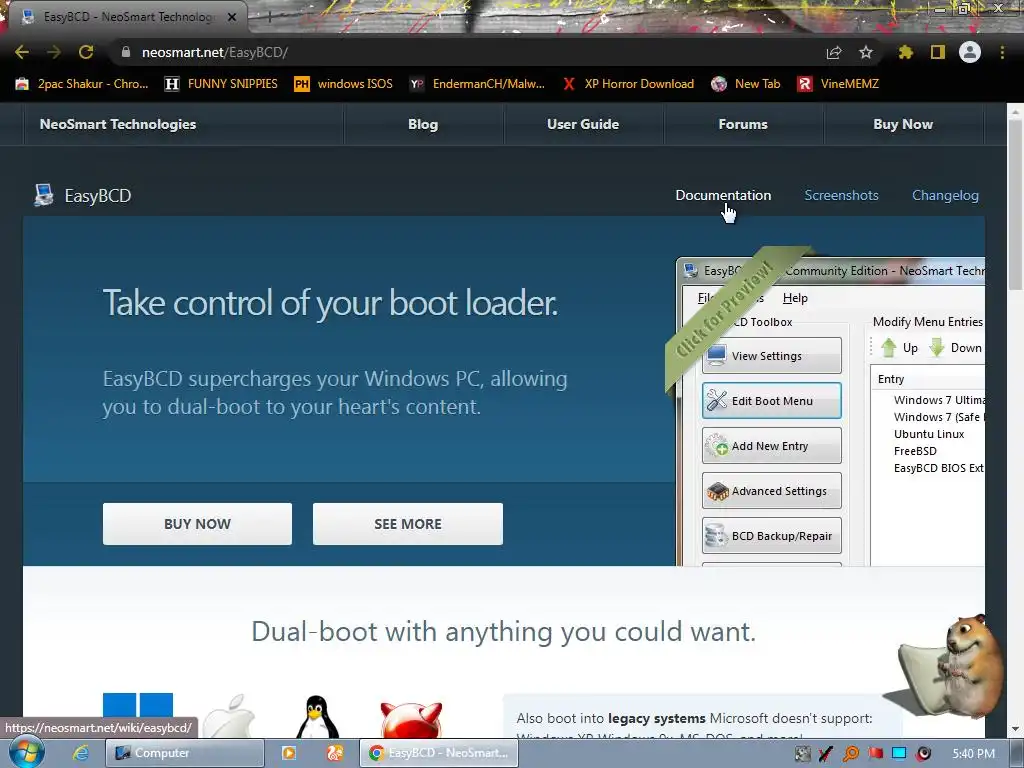Toggle the browser side panel icon
This screenshot has width=1024, height=768.
coord(938,52)
